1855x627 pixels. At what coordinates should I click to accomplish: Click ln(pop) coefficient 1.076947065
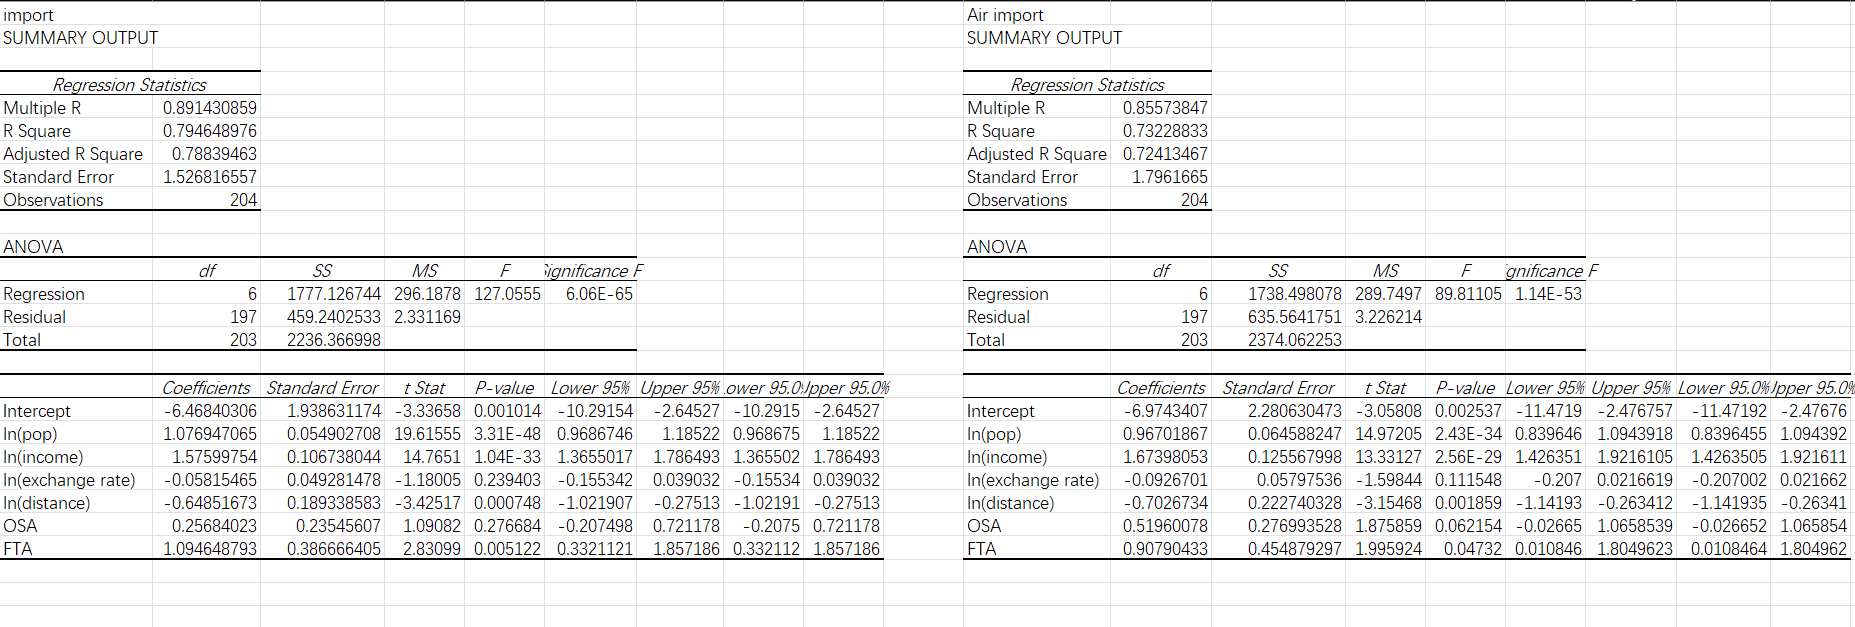[210, 434]
